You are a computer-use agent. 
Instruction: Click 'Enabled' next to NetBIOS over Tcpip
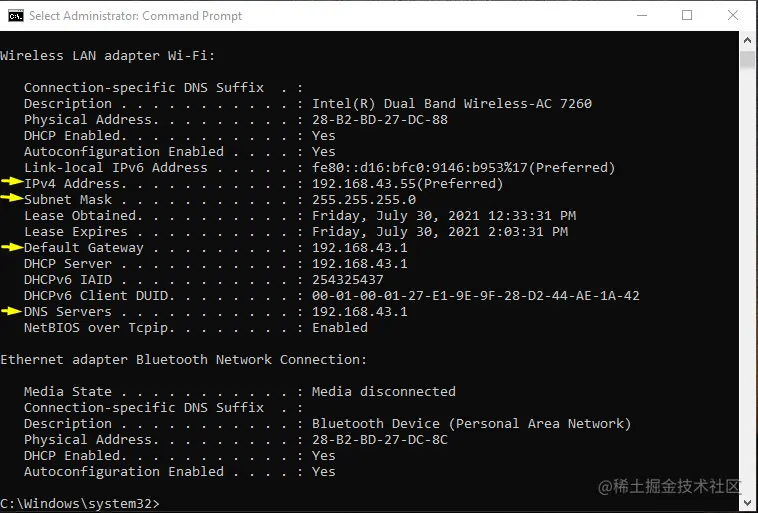click(x=340, y=328)
